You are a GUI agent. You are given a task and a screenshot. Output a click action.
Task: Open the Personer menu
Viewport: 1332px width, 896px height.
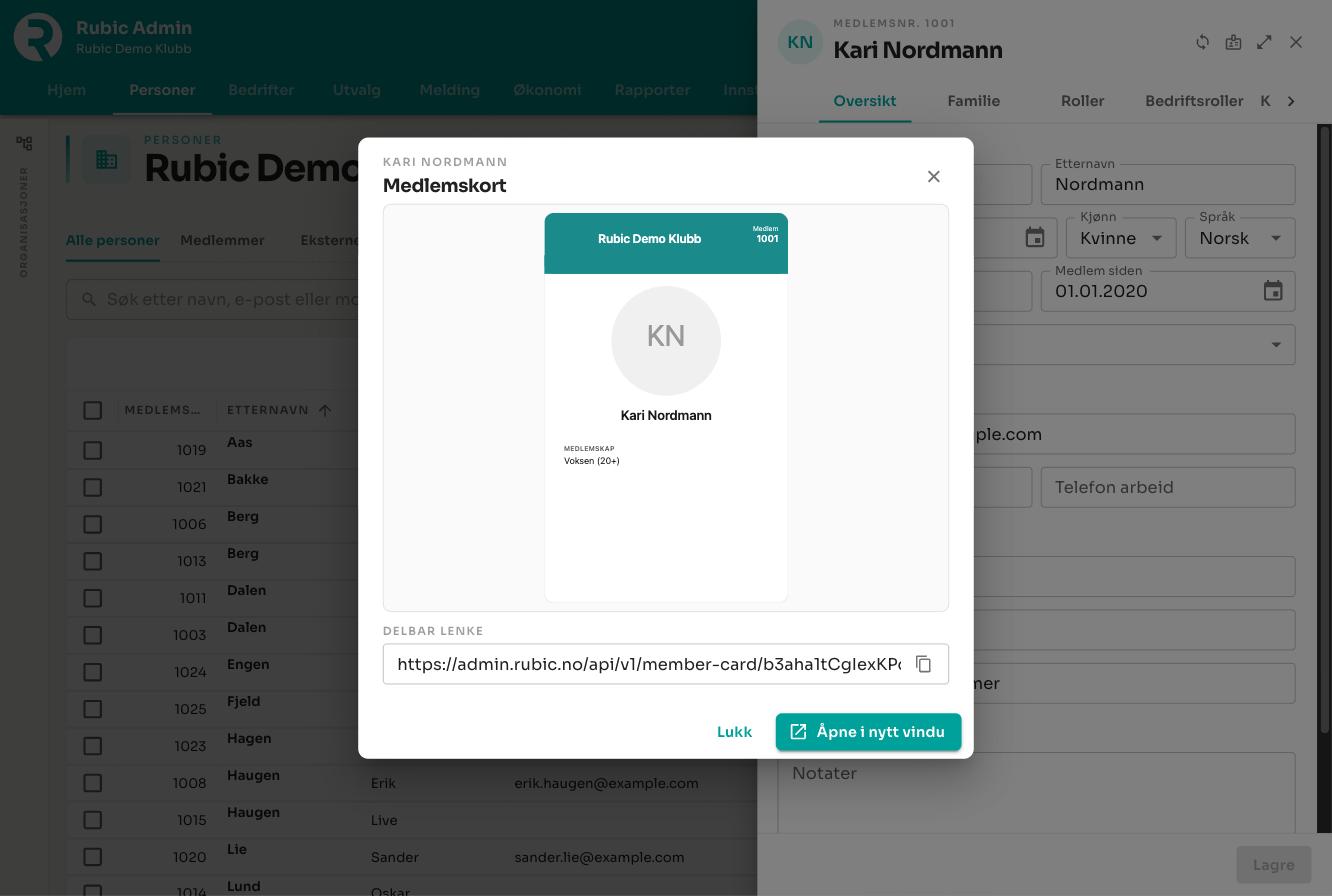point(162,90)
